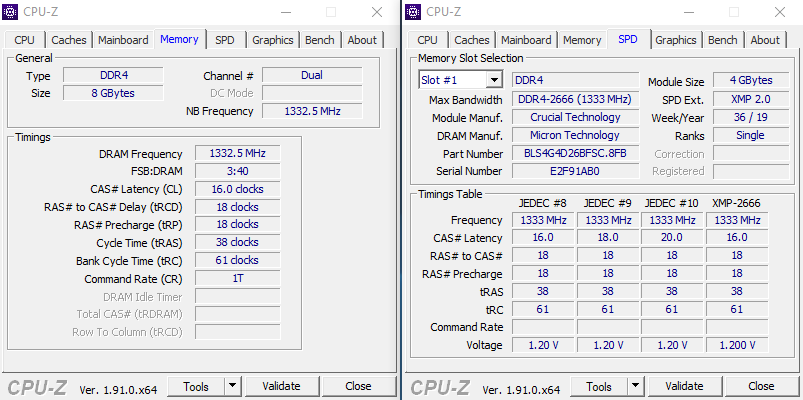Click Tools button in right window
Screen dimensions: 803x400
coord(599,386)
